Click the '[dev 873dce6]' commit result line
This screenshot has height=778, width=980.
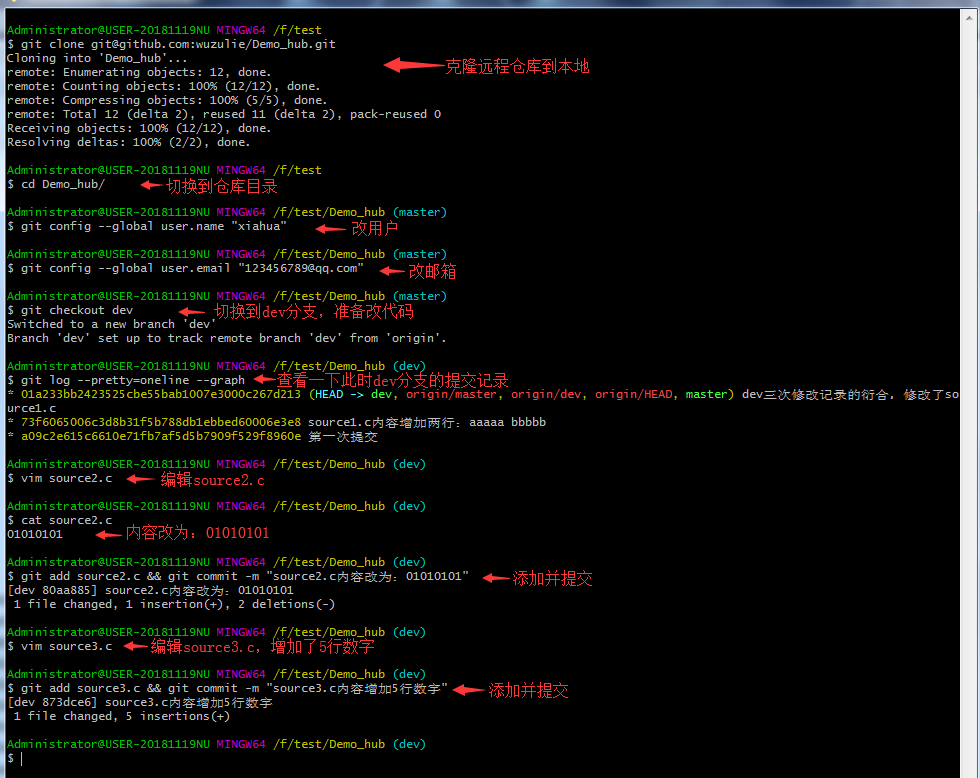click(140, 702)
